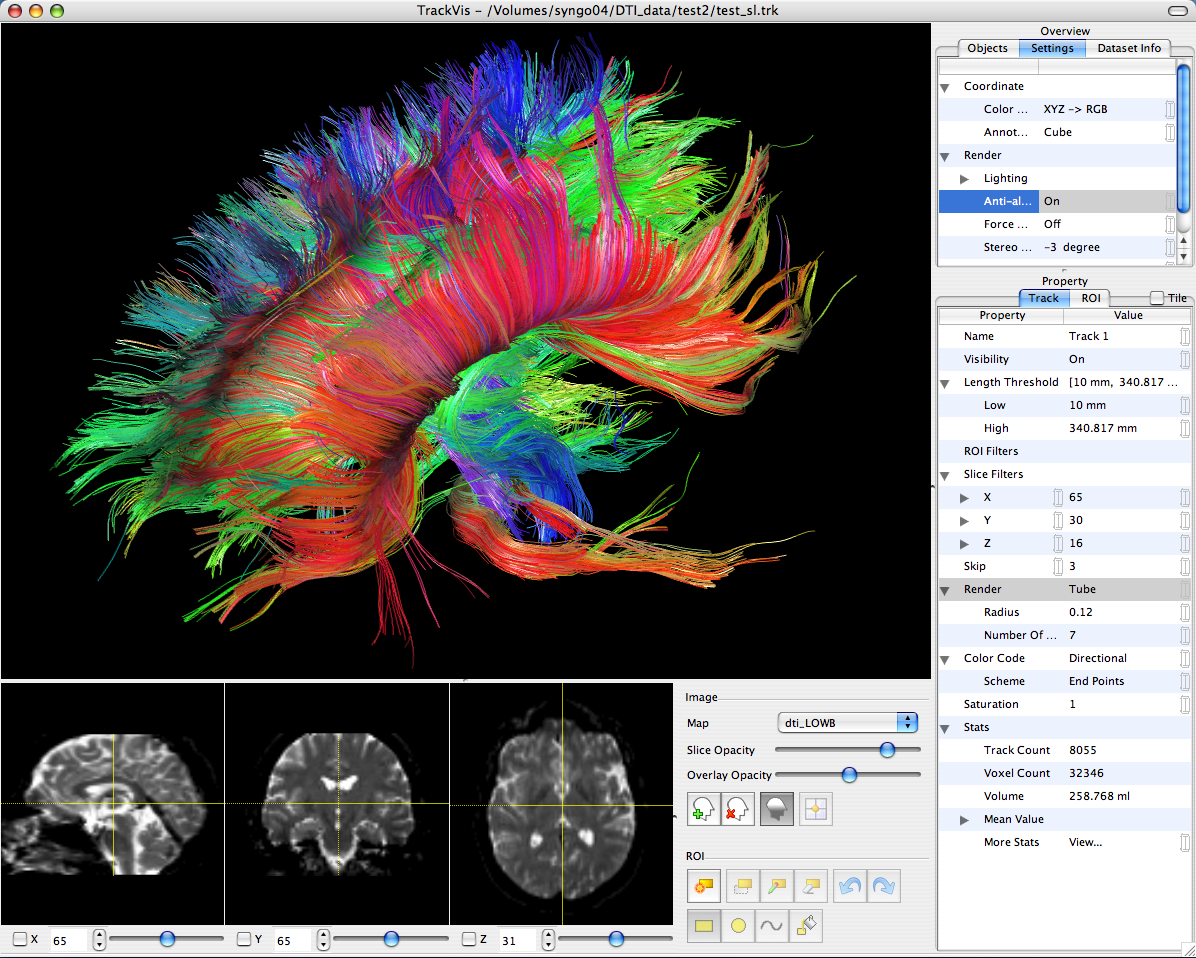1196x958 pixels.
Task: Click the add image head icon
Action: click(x=703, y=809)
